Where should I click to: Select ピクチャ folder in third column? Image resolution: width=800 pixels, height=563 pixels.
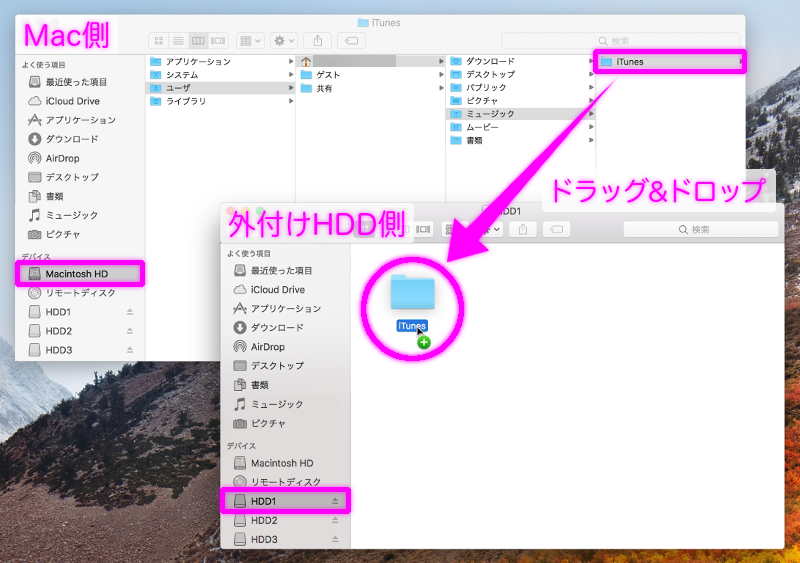tap(521, 101)
